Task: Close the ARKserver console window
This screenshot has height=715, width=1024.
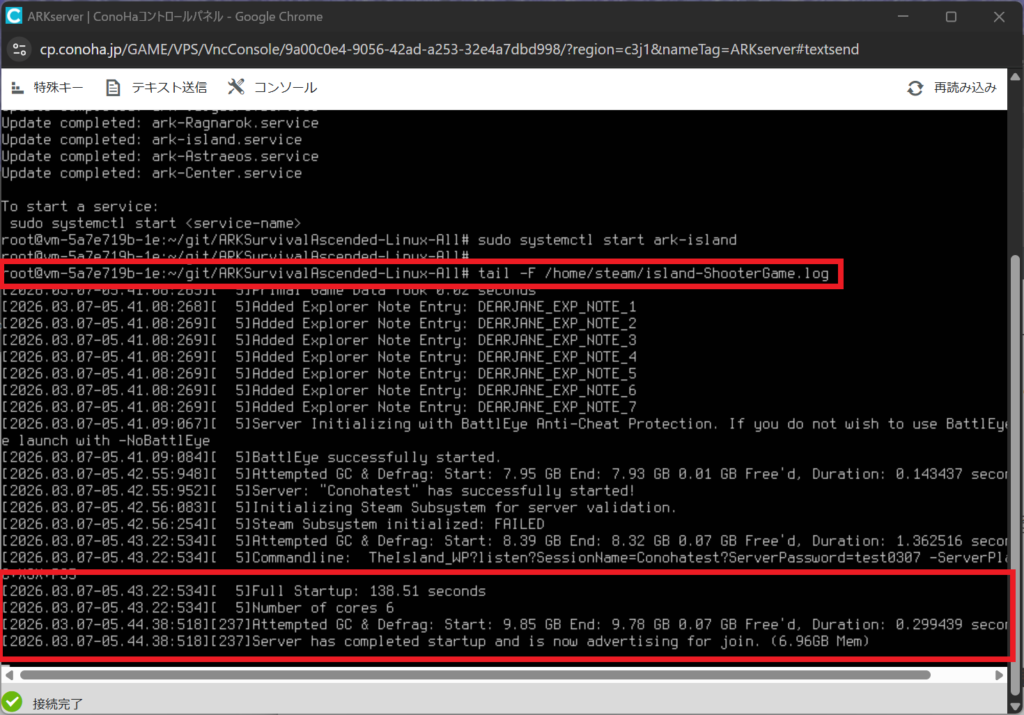Action: [996, 17]
